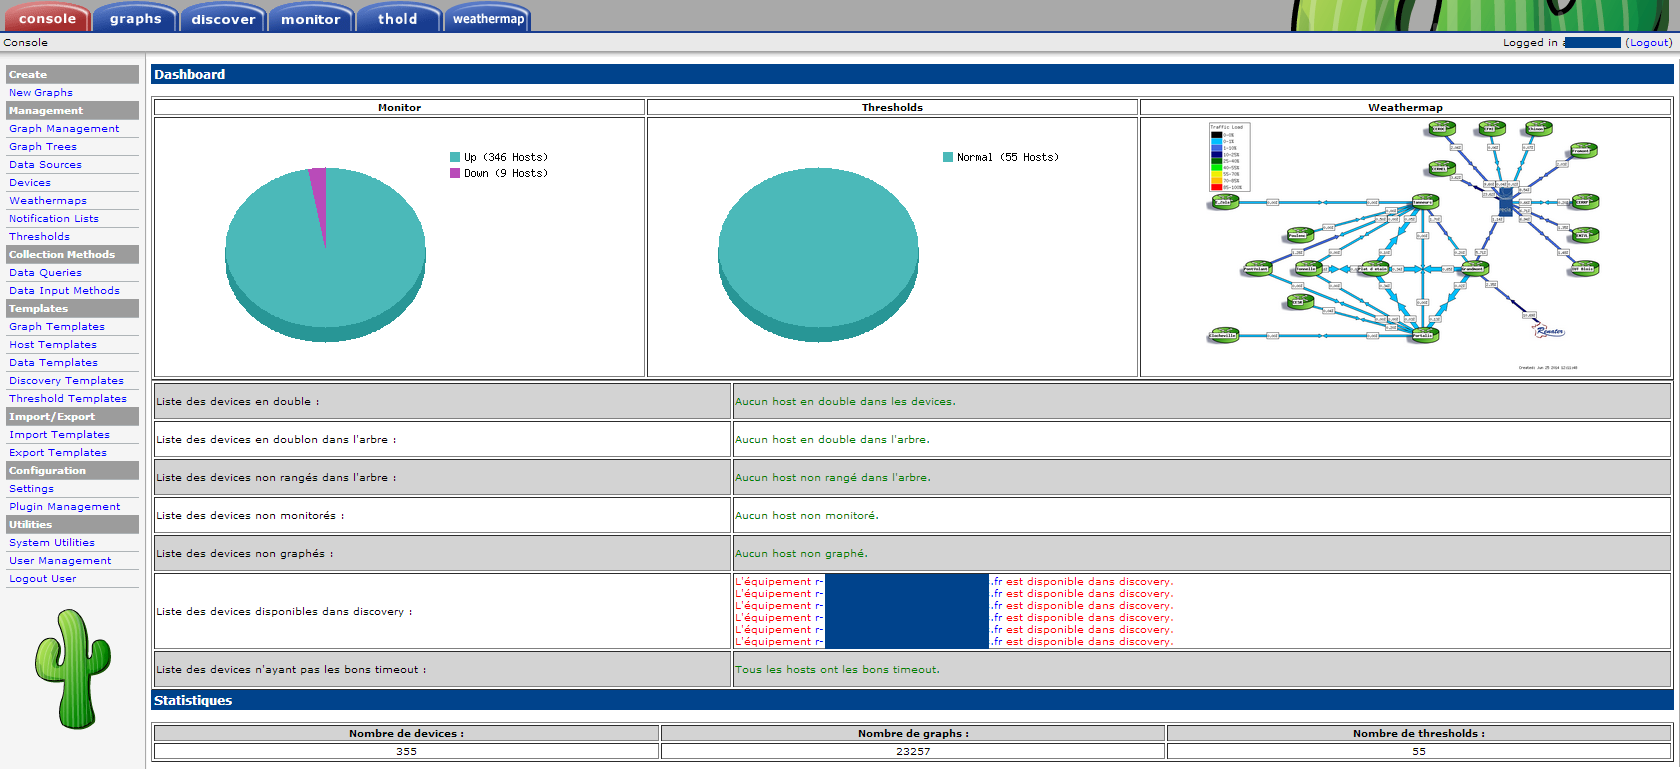Open Devices in sidebar
This screenshot has width=1680, height=769.
[30, 182]
